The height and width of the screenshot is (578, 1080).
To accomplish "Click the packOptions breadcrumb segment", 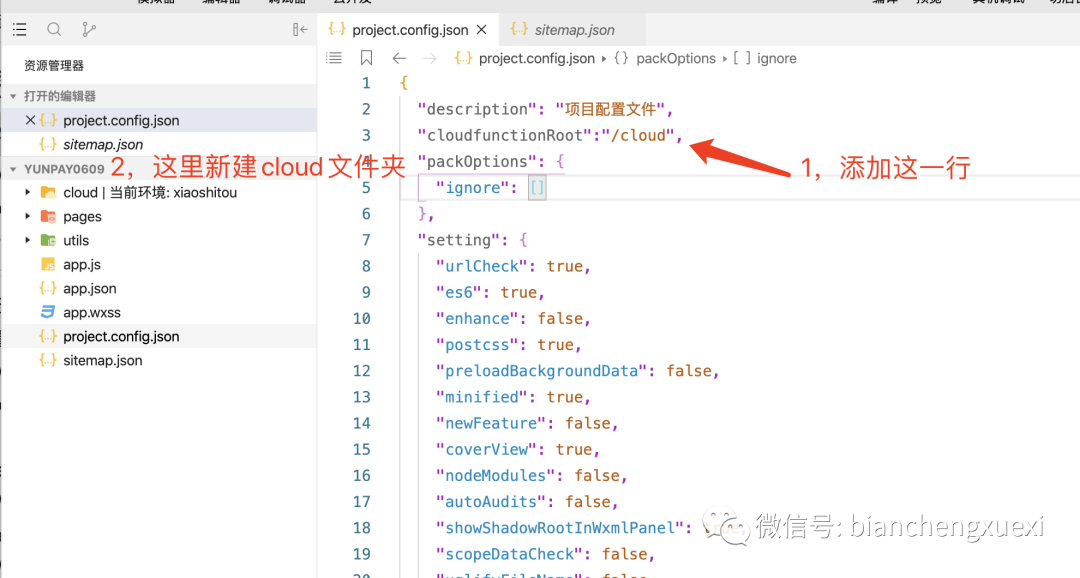I will [x=676, y=59].
